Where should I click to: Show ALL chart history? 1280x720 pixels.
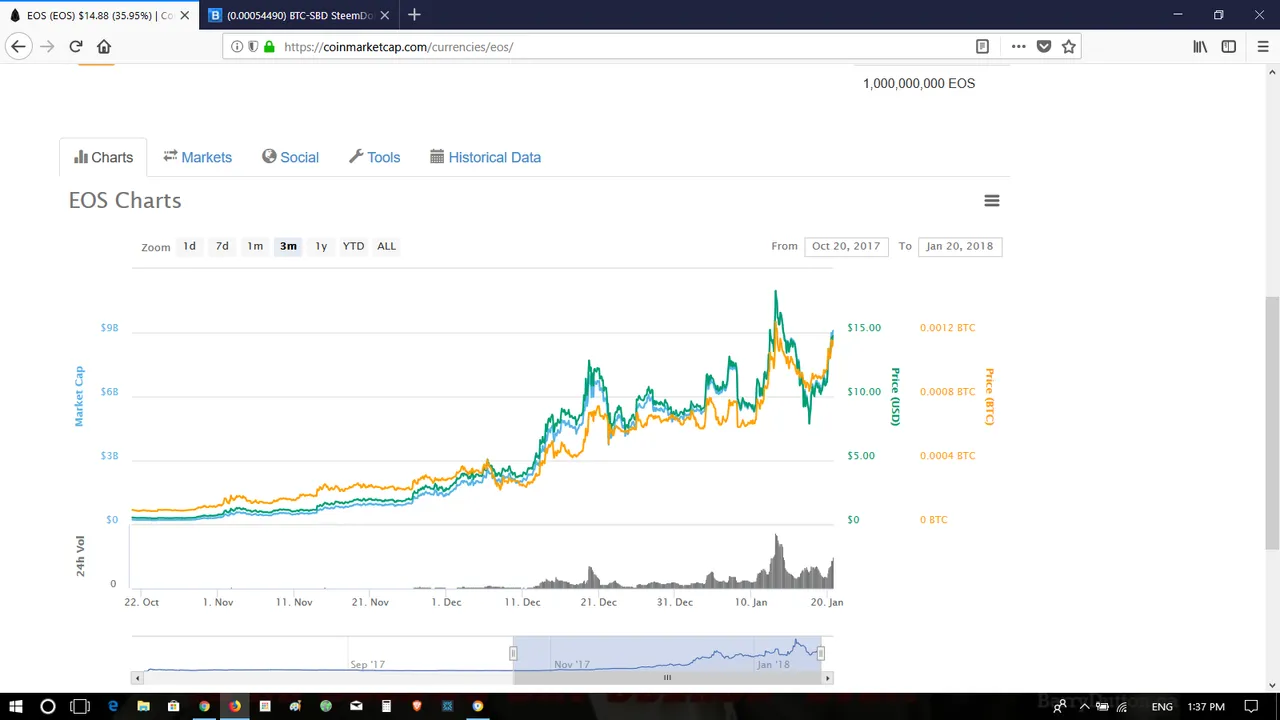[386, 246]
